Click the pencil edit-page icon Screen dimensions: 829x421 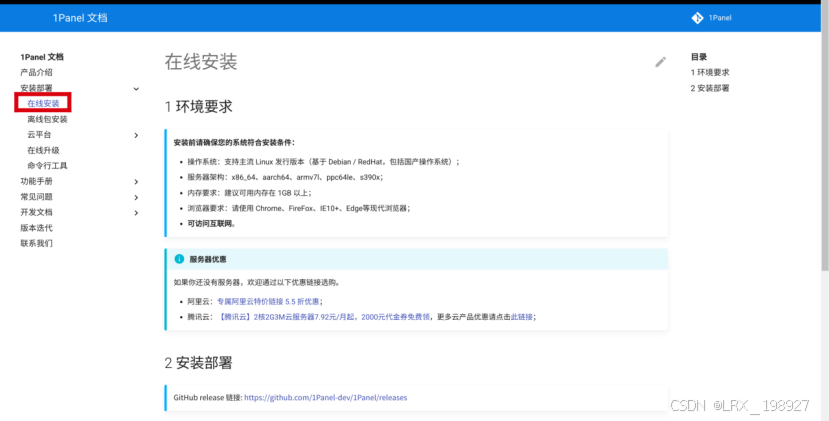[660, 62]
